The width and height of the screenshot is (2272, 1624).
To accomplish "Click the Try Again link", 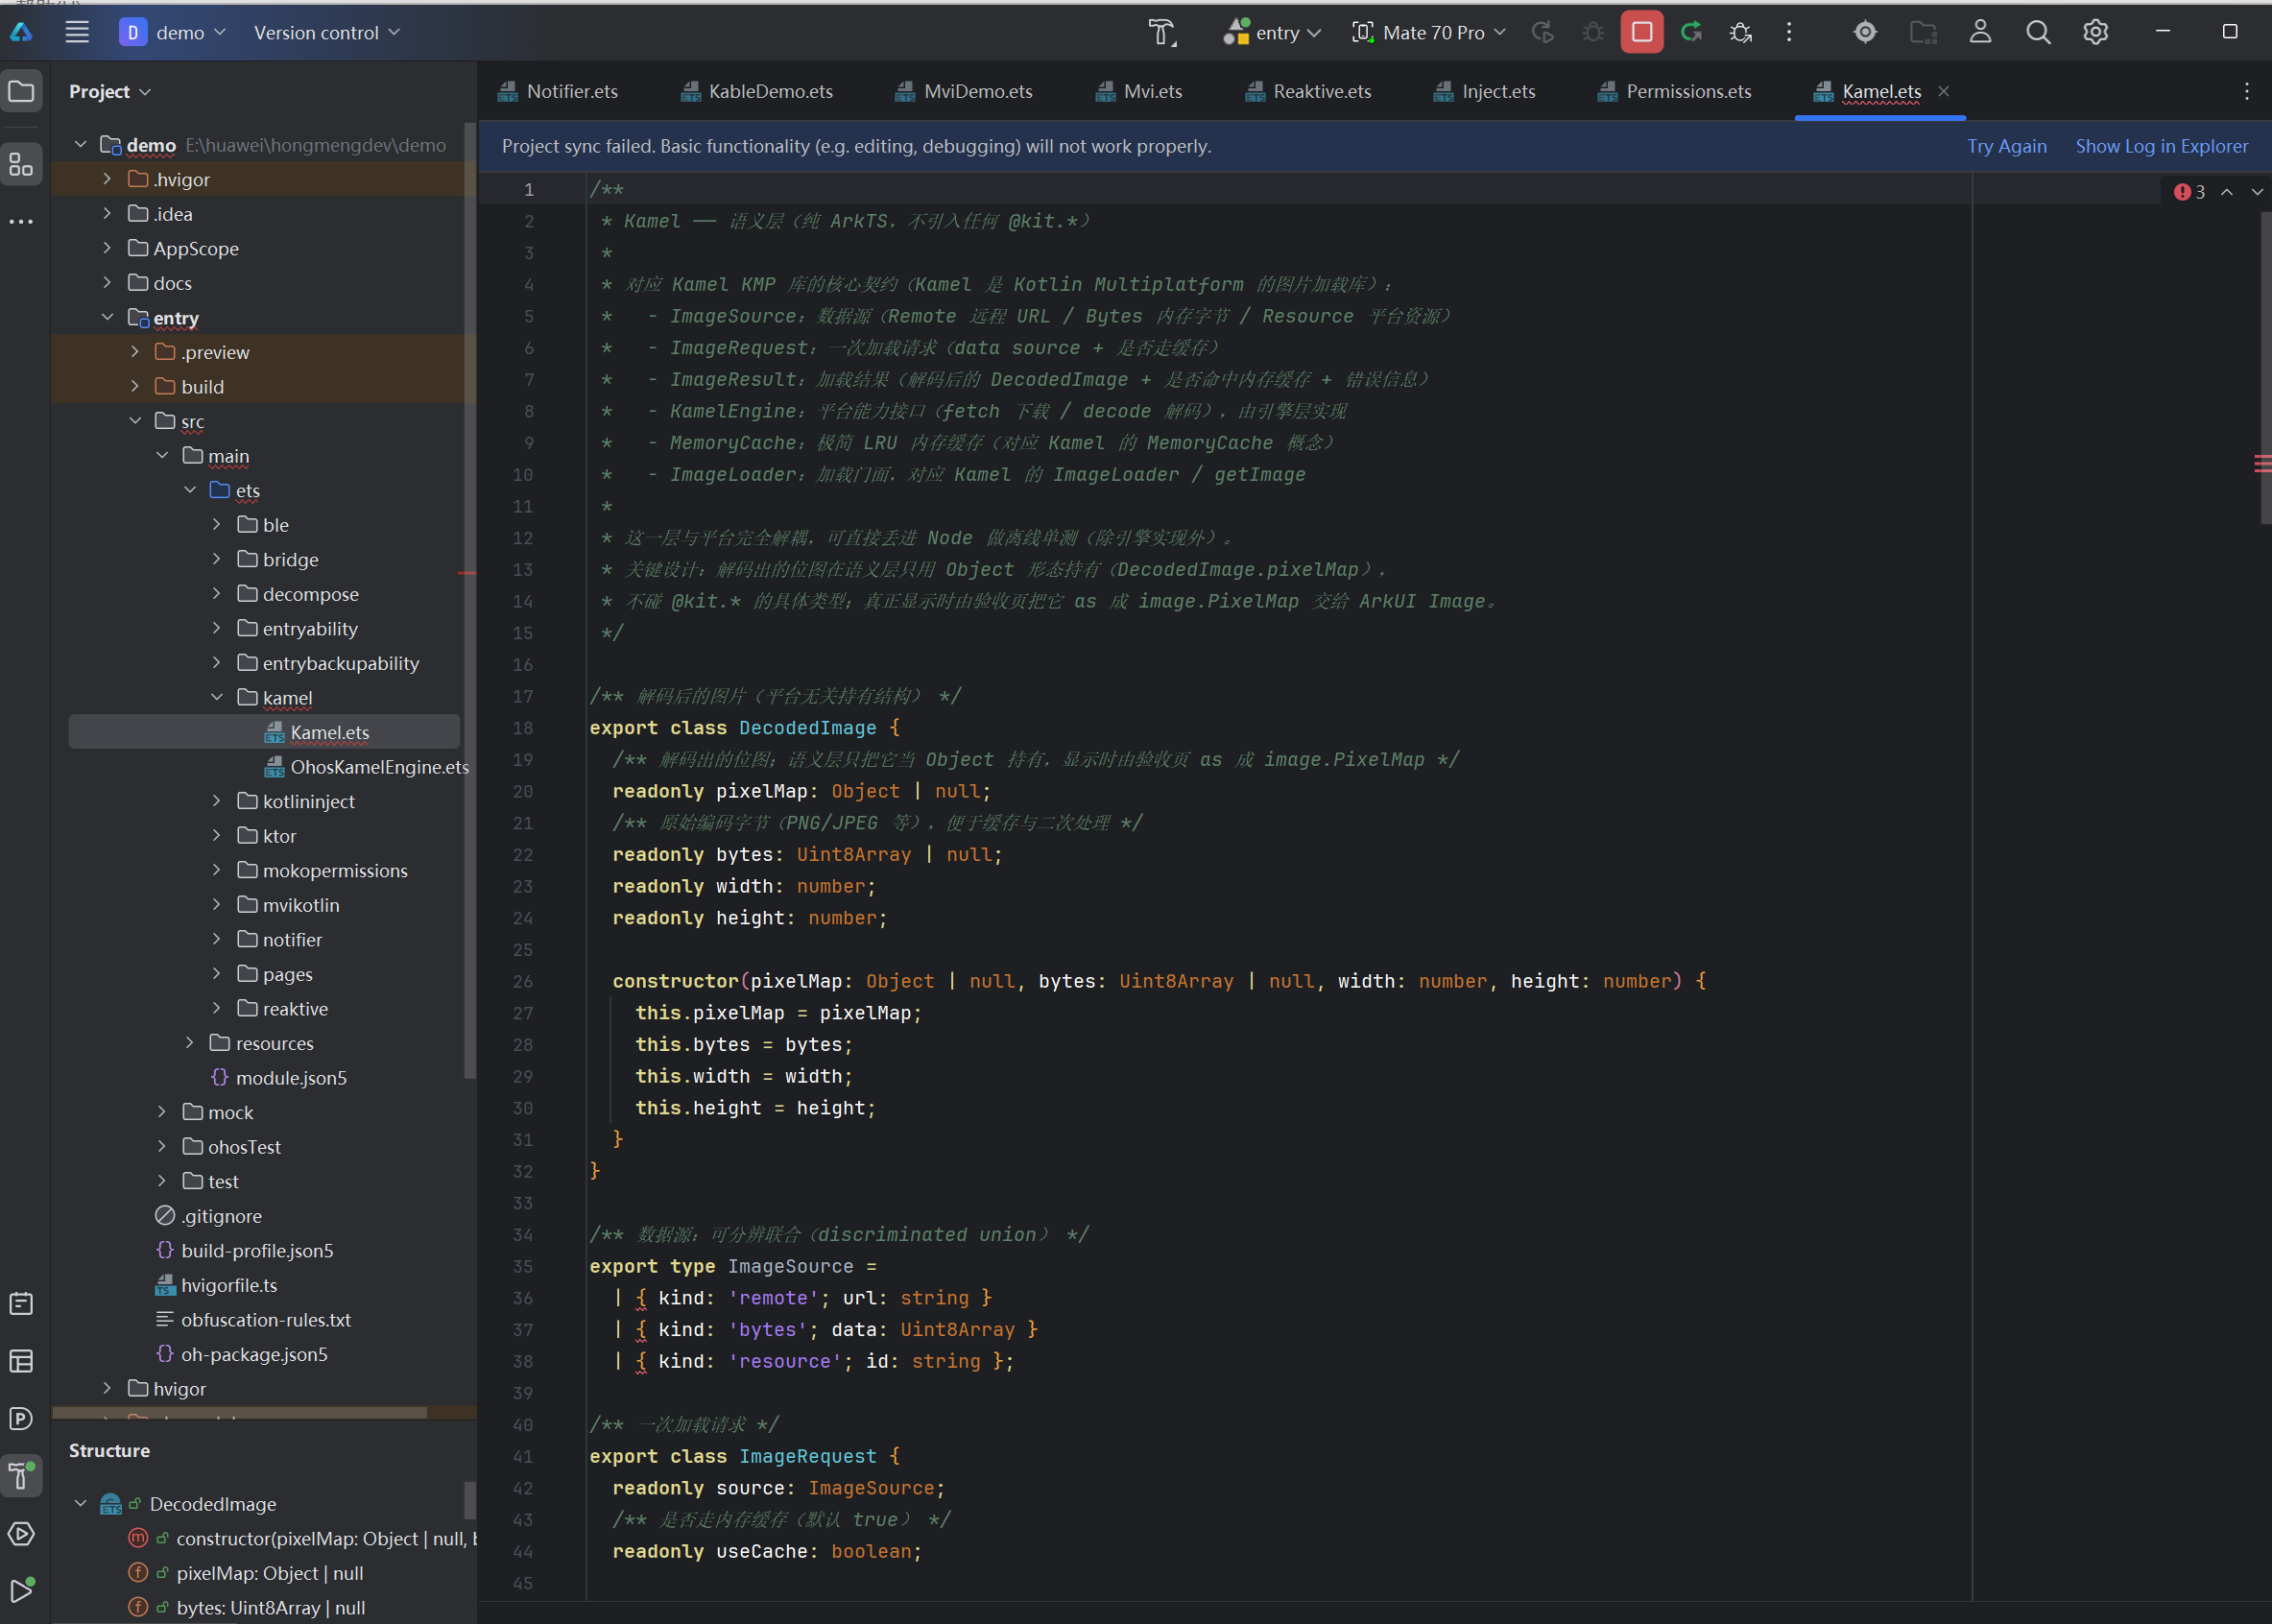I will coord(2006,147).
